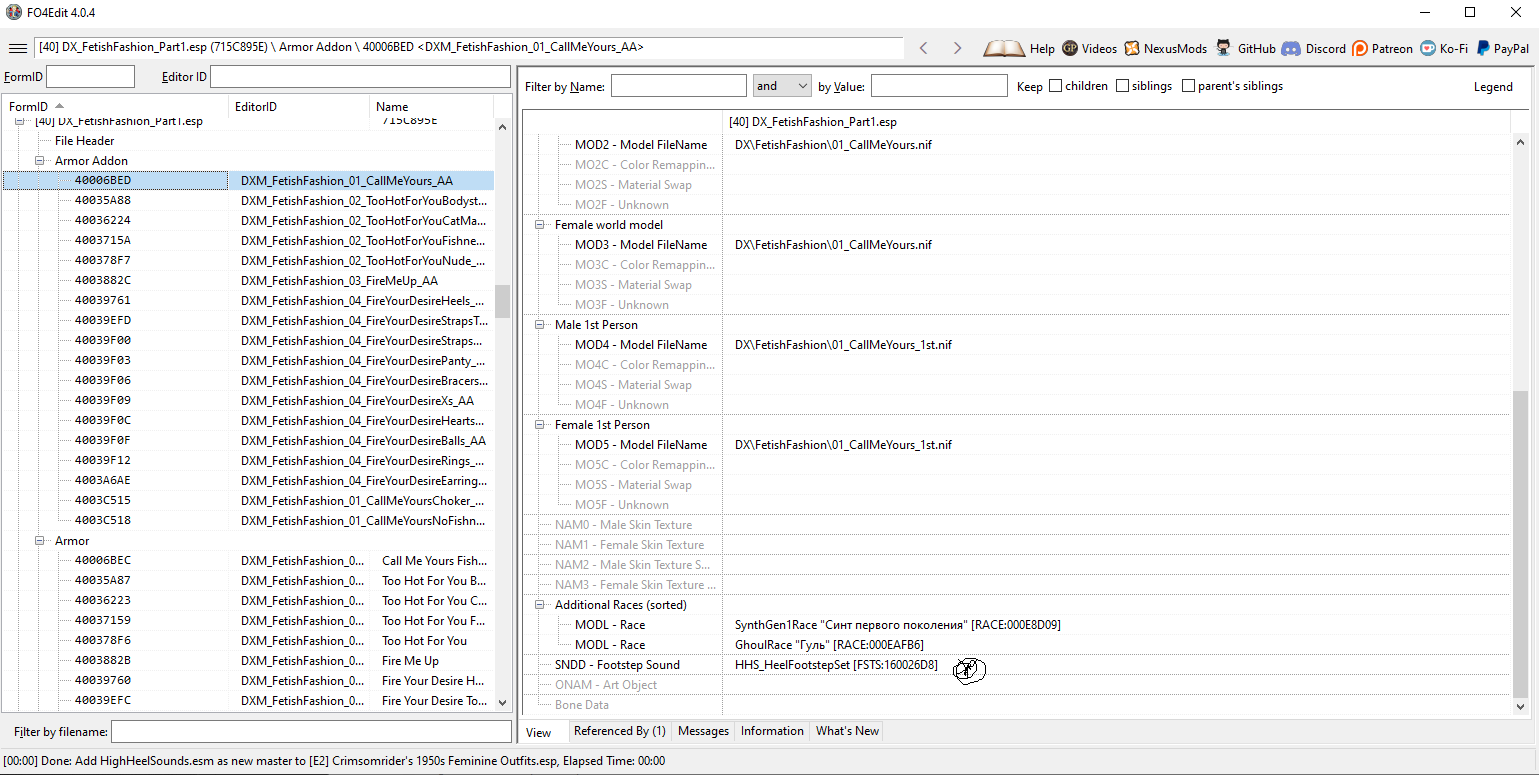Open the GitHub icon link
Image resolution: width=1539 pixels, height=775 pixels.
pos(1225,48)
